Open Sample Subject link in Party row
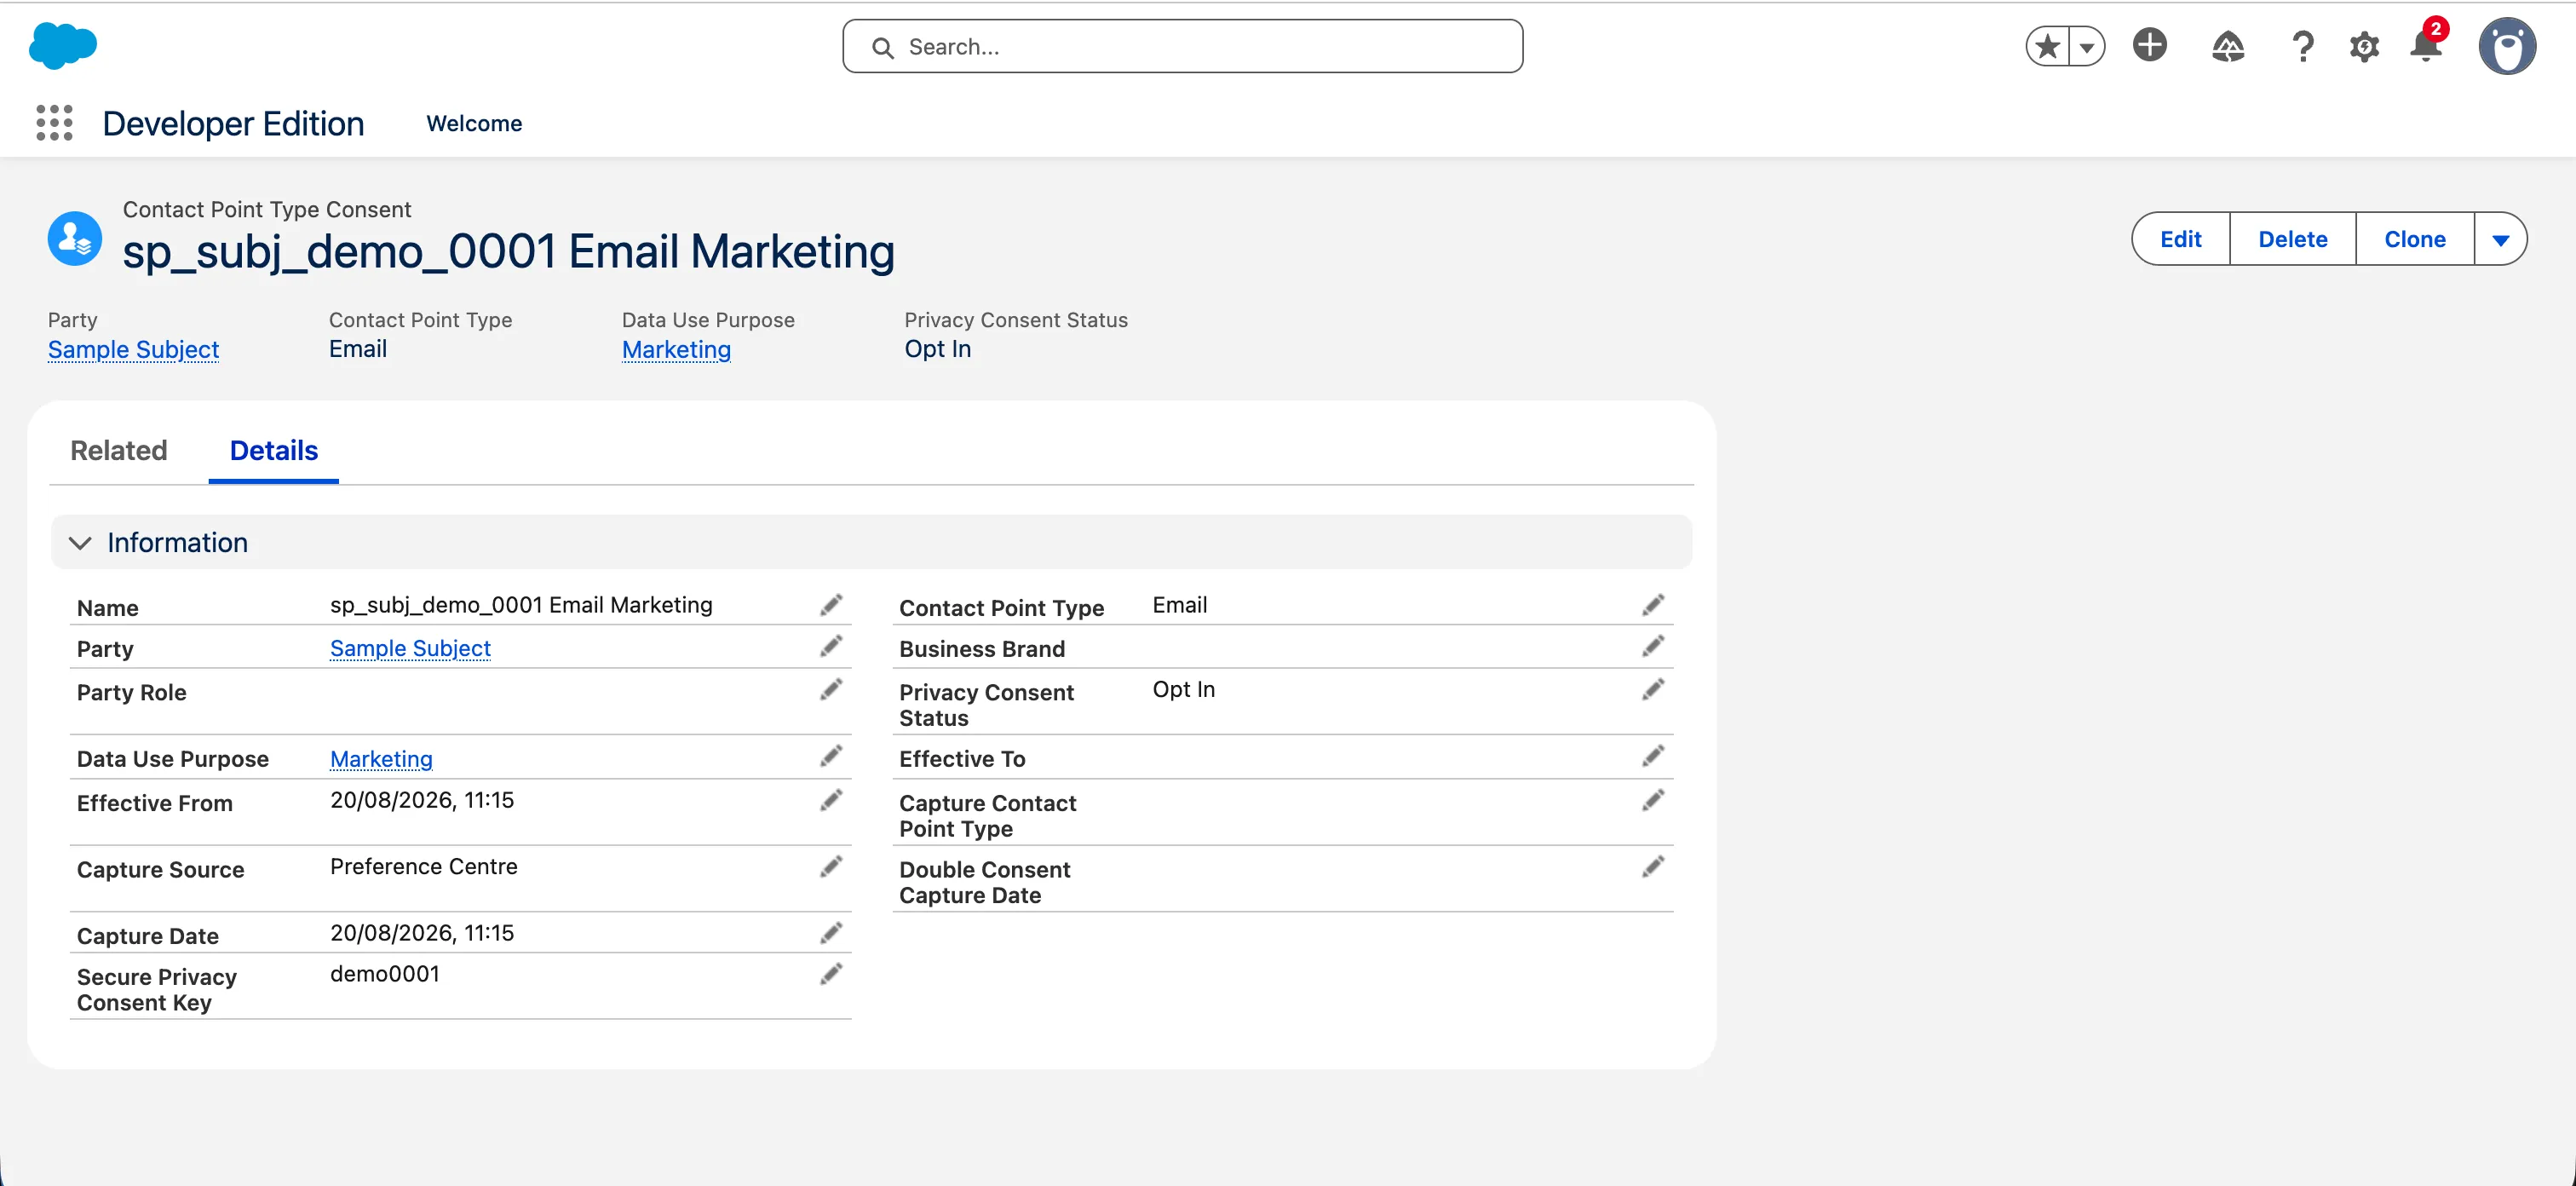 [410, 648]
